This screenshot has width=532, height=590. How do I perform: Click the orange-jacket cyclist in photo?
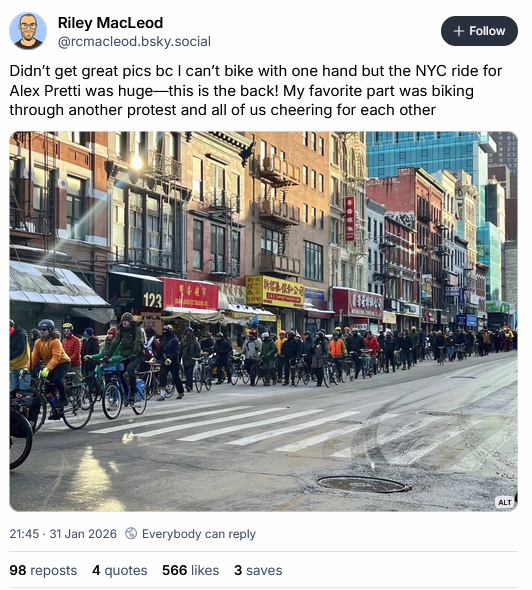[x=51, y=361]
